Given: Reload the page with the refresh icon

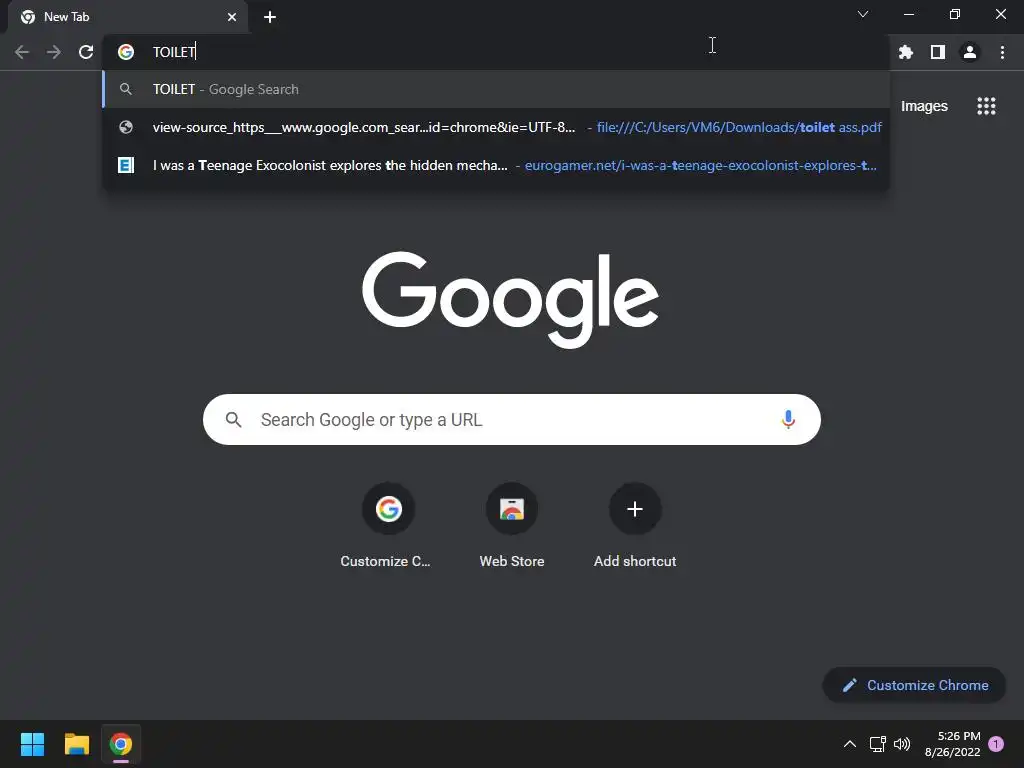Looking at the screenshot, I should (86, 52).
